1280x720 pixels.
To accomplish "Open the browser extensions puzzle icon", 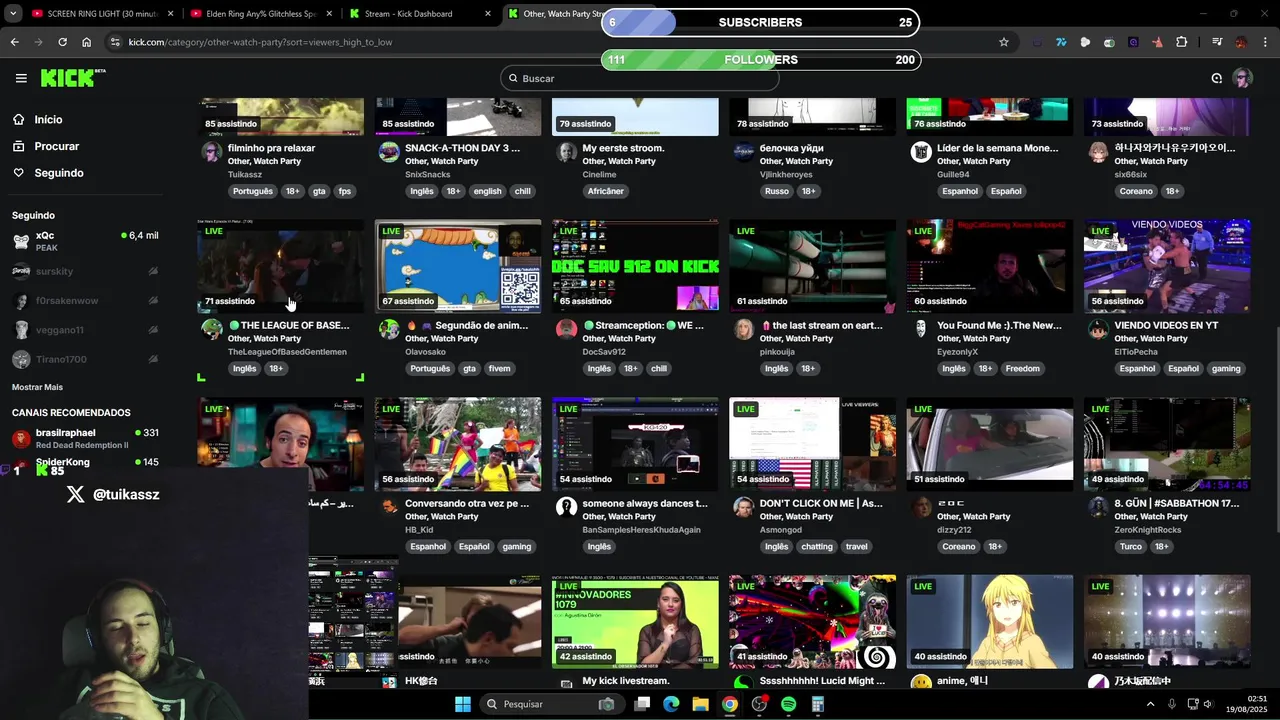I will pyautogui.click(x=1182, y=42).
